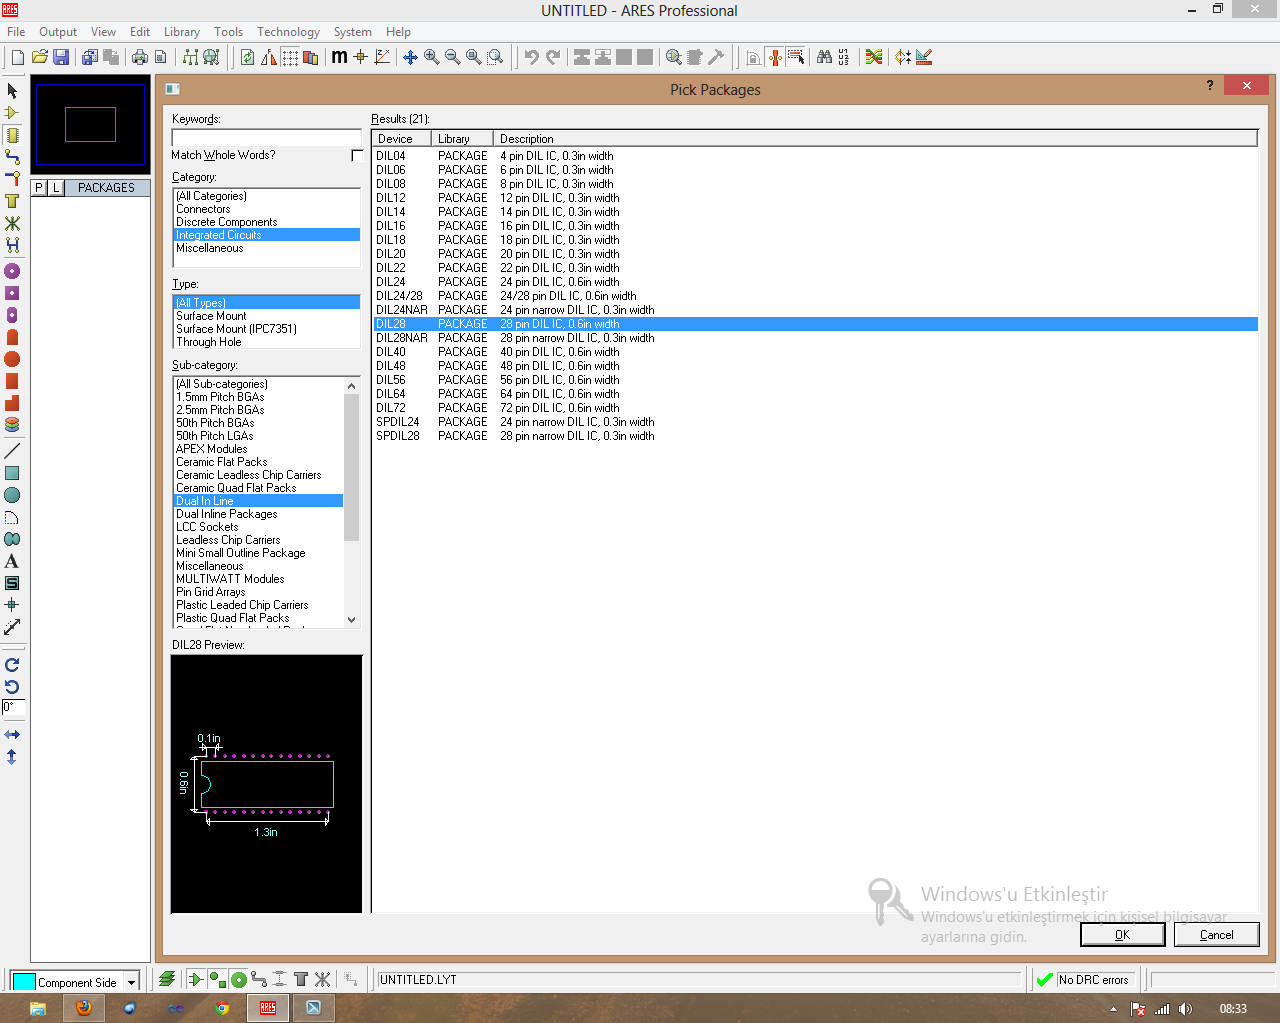Select the round through-hole pad tool
Image resolution: width=1280 pixels, height=1023 pixels.
pyautogui.click(x=12, y=271)
